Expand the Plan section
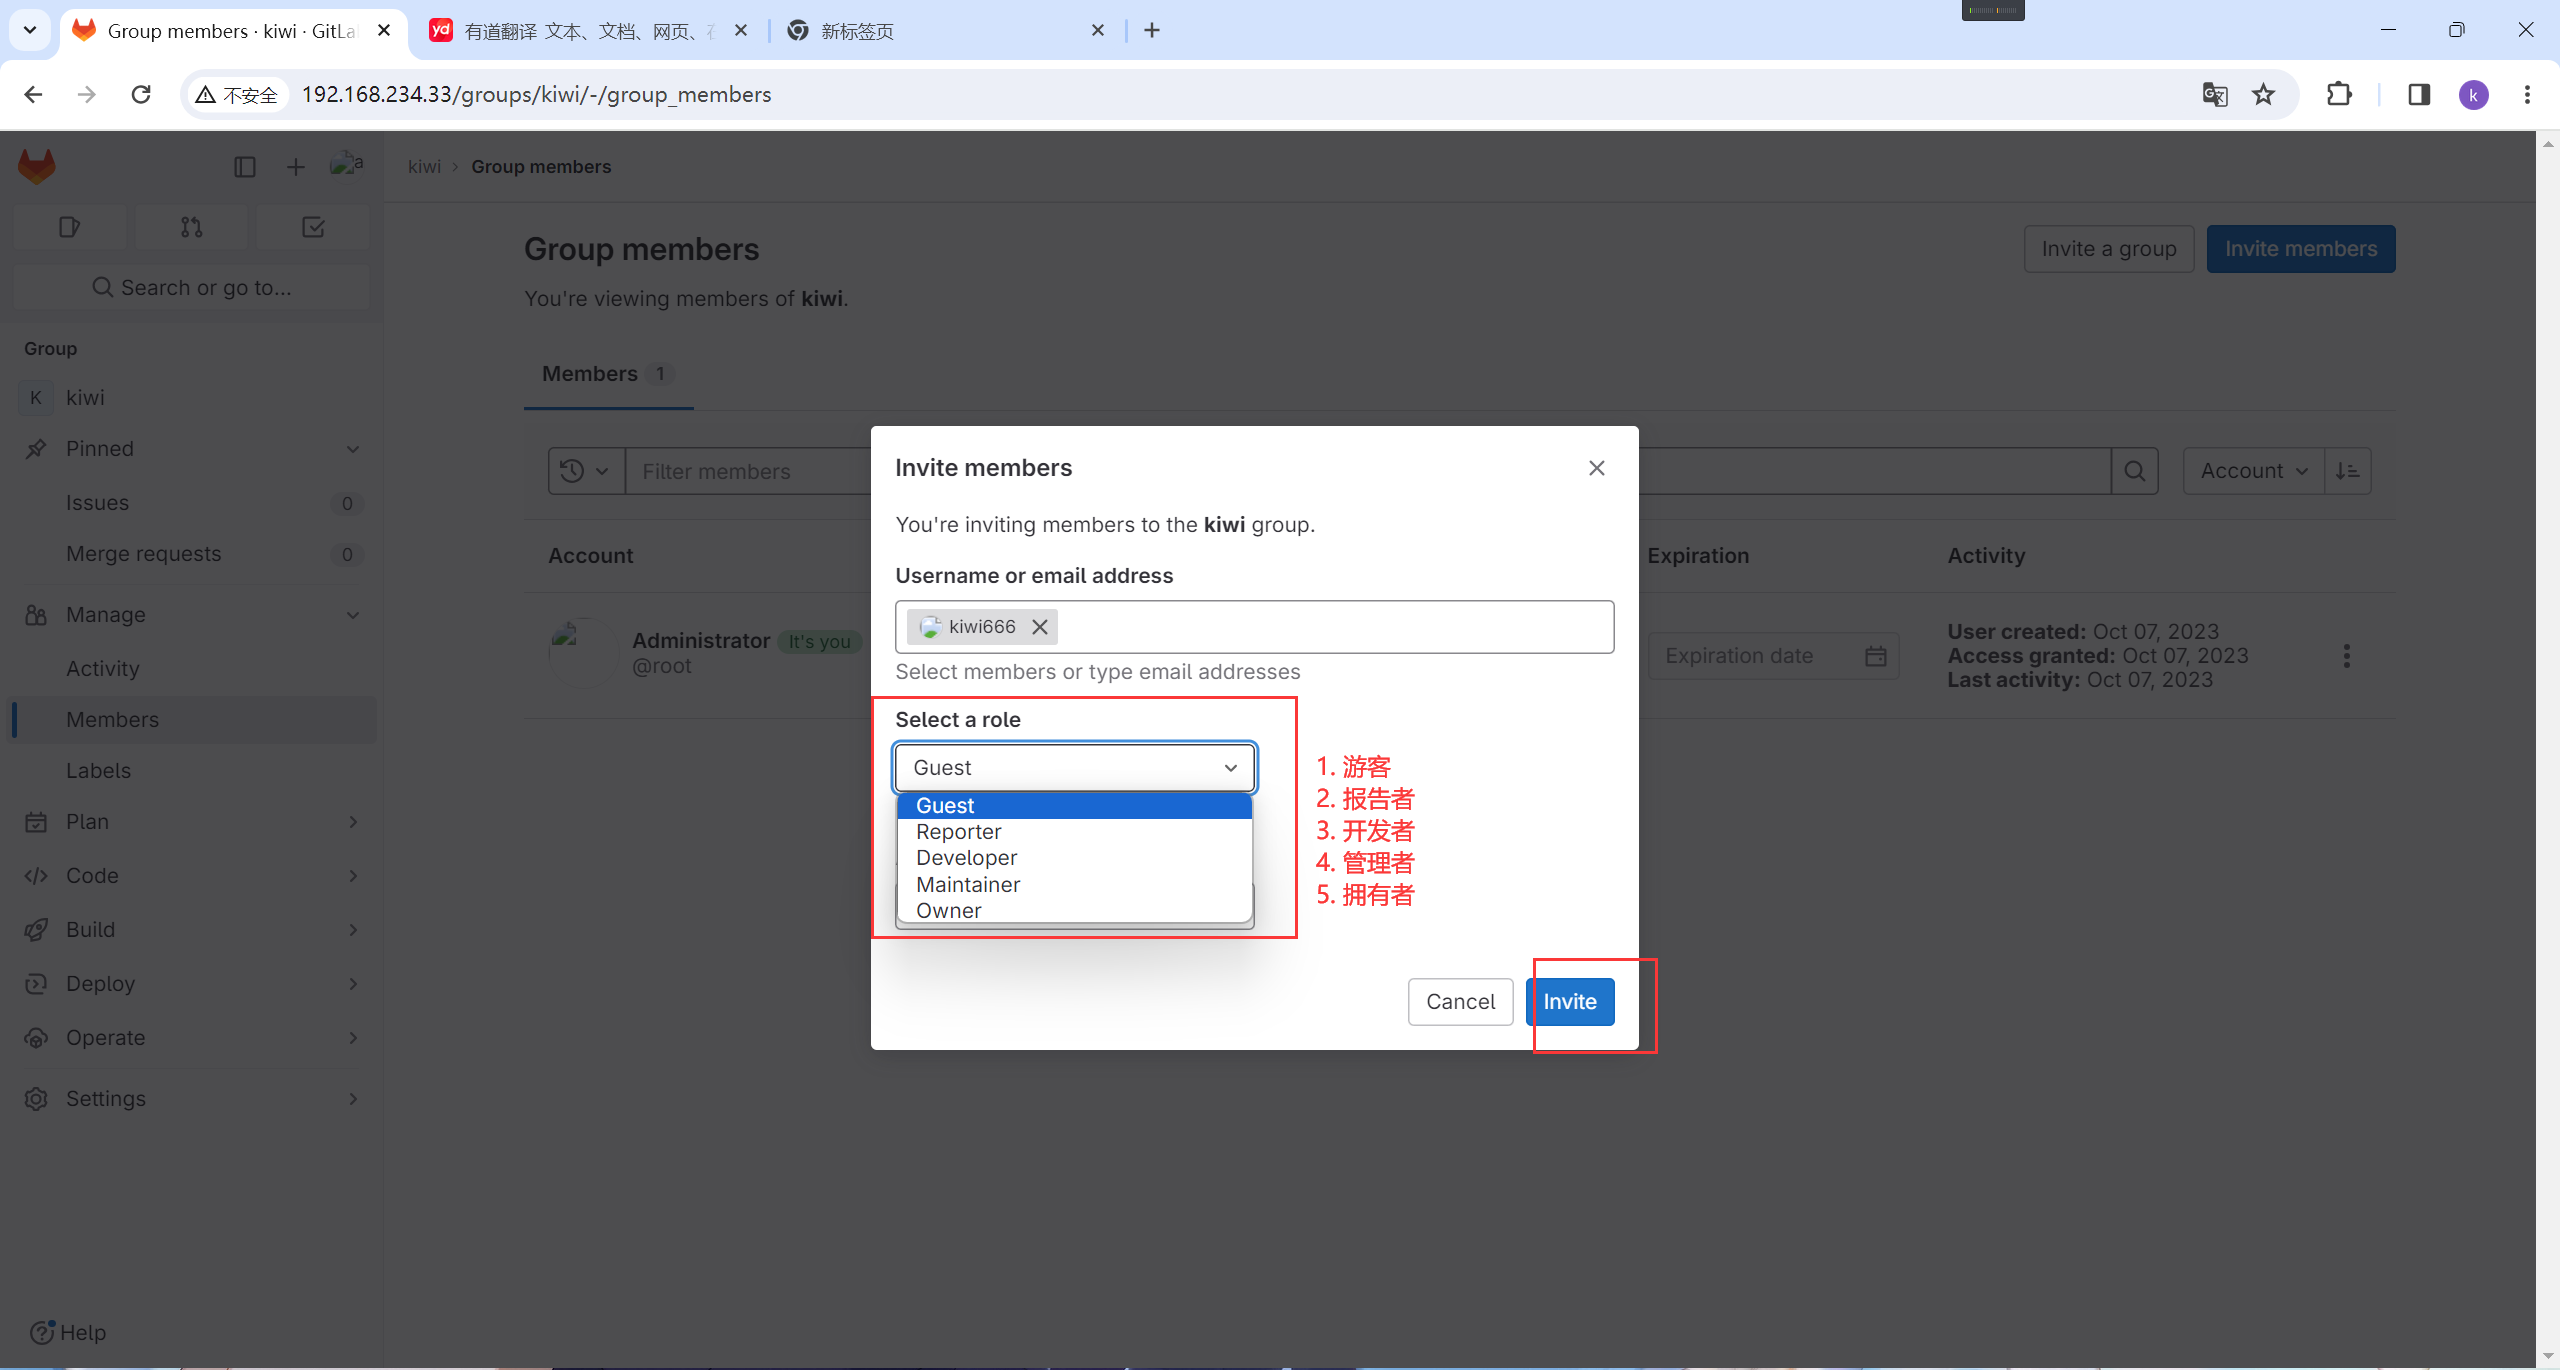 192,822
